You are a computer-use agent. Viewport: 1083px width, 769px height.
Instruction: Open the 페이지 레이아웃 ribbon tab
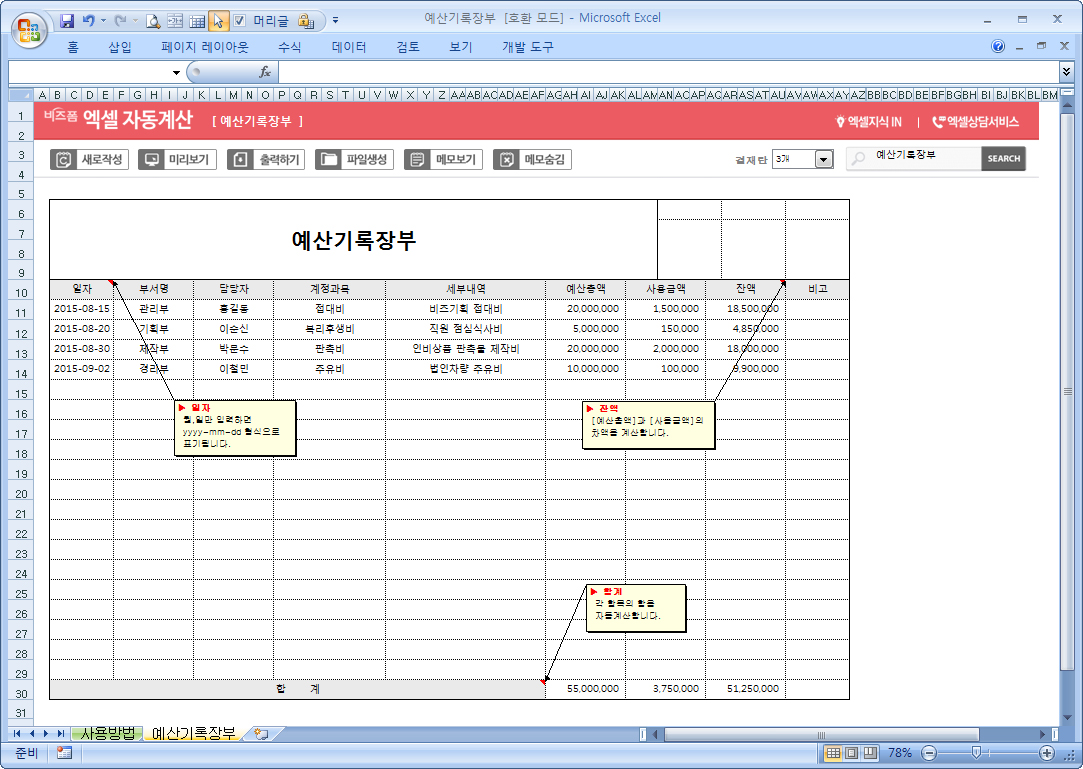pos(204,47)
